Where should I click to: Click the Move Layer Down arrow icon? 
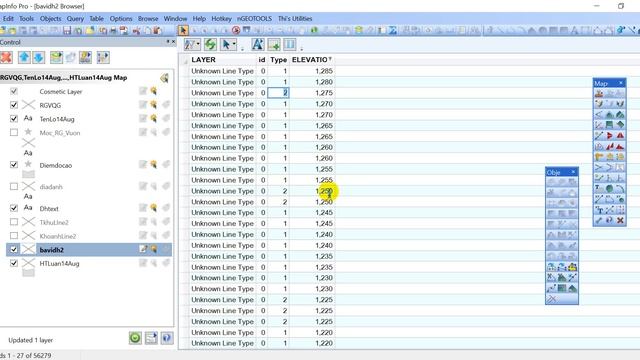(39, 58)
